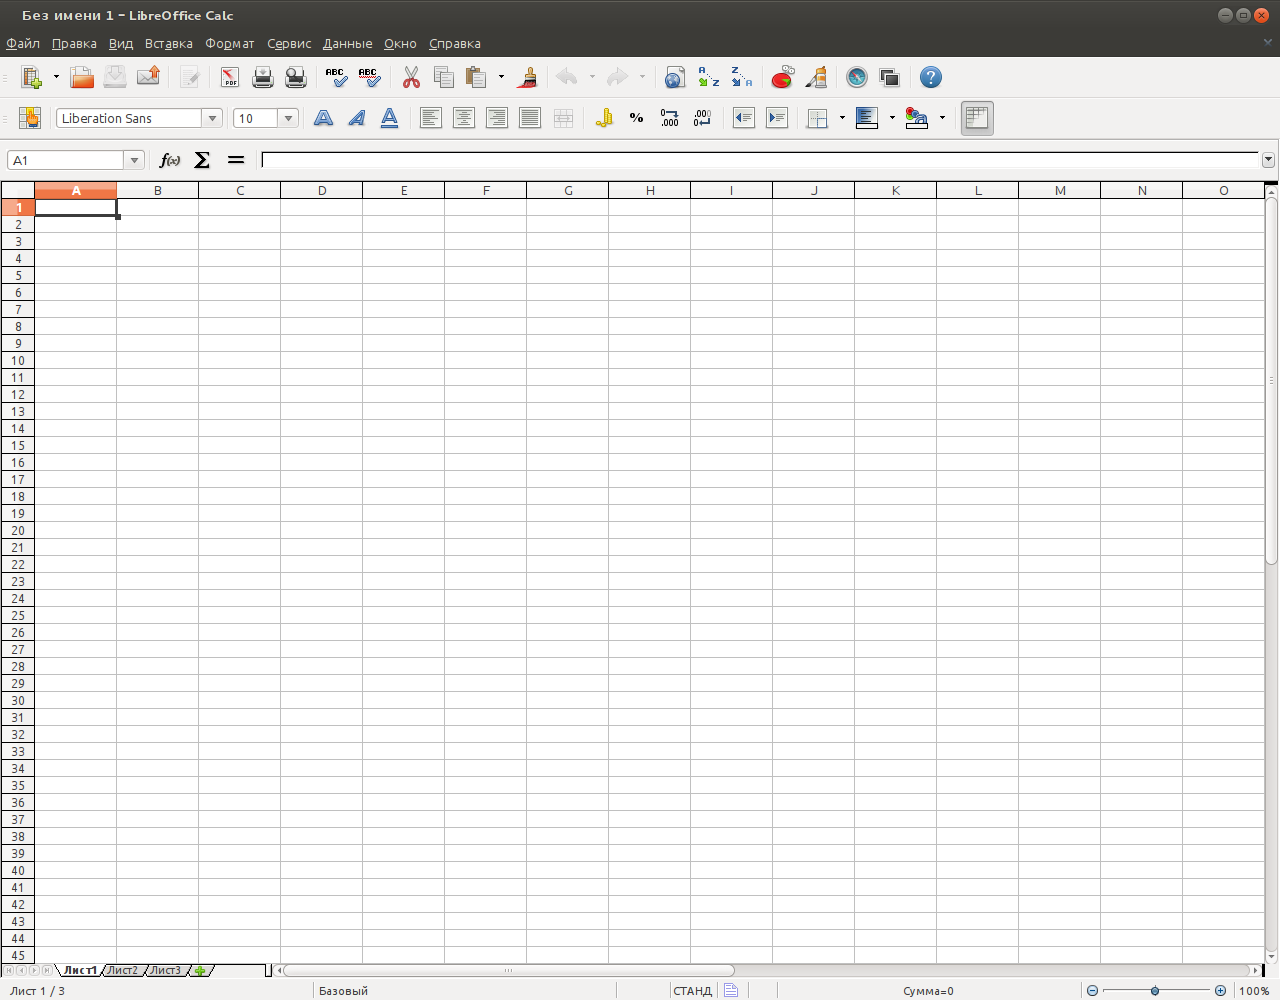Screen dimensions: 1280x1000
Task: Toggle italic text formatting
Action: 356,118
